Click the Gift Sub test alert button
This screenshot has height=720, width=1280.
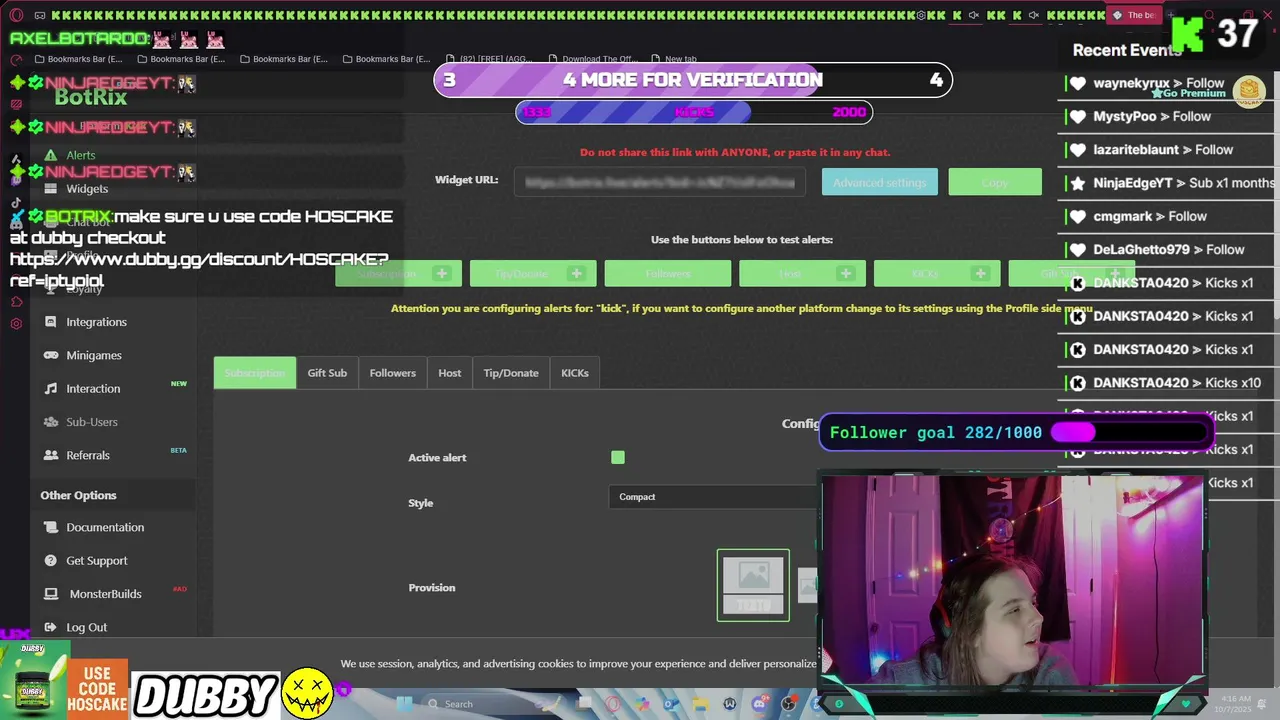tap(1071, 273)
